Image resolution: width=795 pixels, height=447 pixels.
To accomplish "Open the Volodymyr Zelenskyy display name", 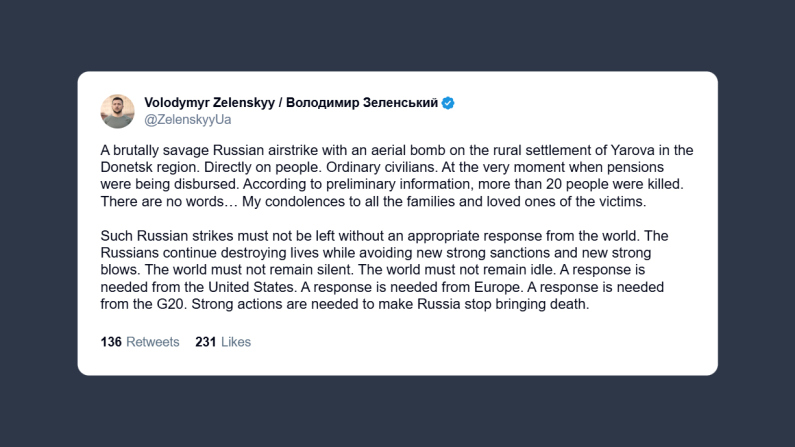I will tap(214, 103).
